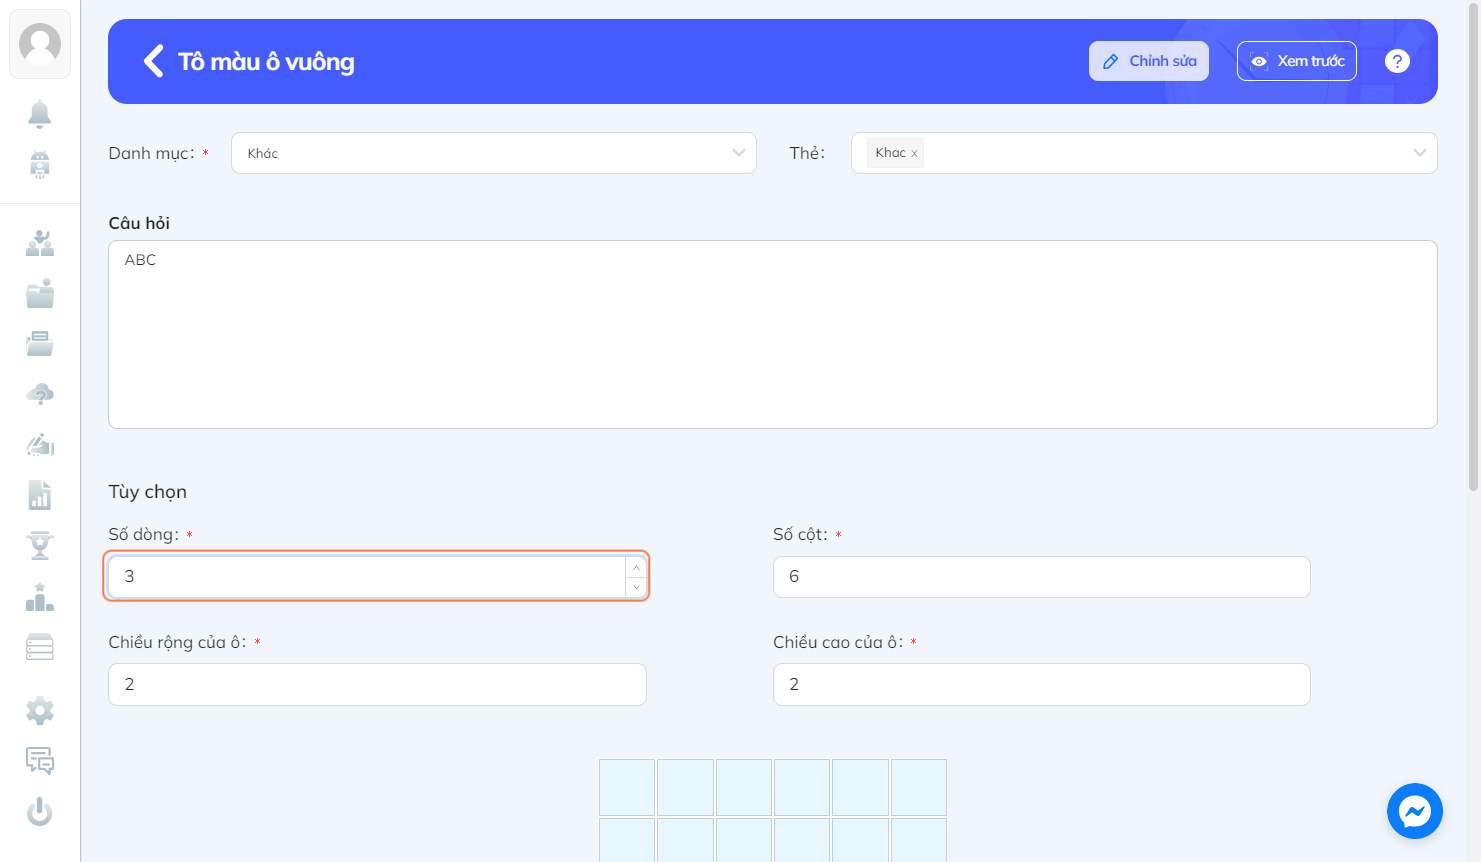The image size is (1481, 862).
Task: Decrease Số dòng with down stepper
Action: pos(636,587)
